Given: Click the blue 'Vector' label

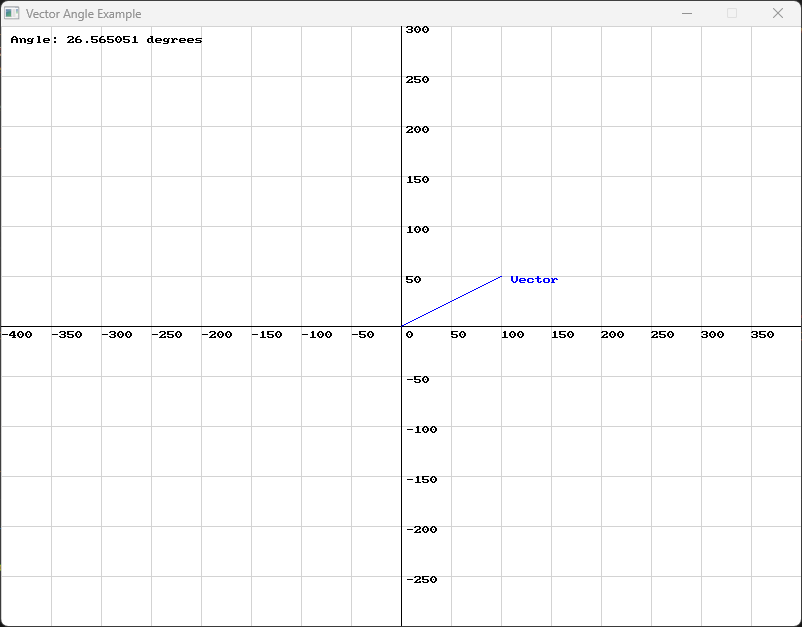Looking at the screenshot, I should [x=534, y=280].
